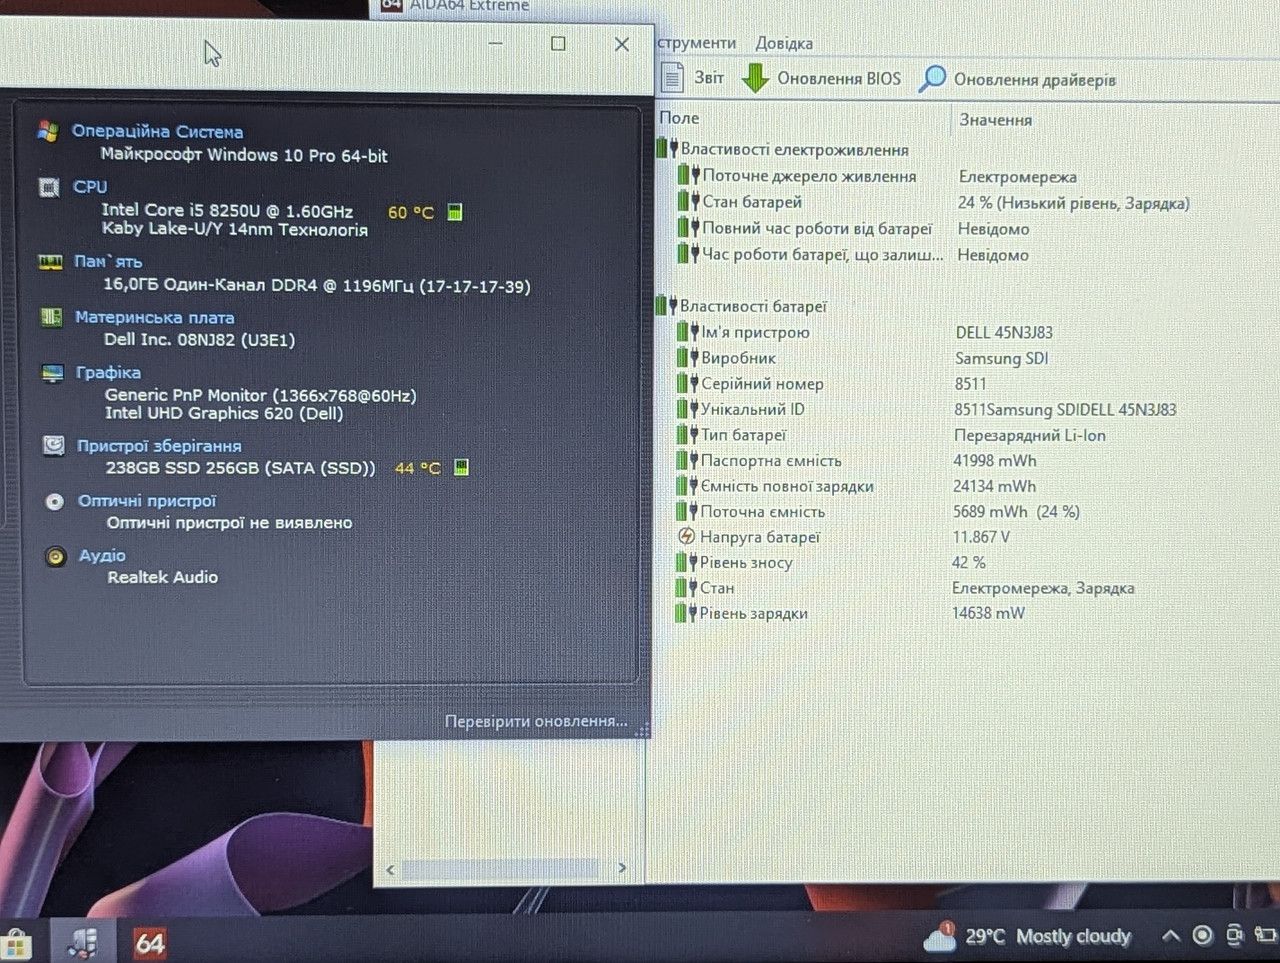Click the text Майкрософт Windows 10 Pro 64-bit
Image resolution: width=1280 pixels, height=963 pixels.
244,155
